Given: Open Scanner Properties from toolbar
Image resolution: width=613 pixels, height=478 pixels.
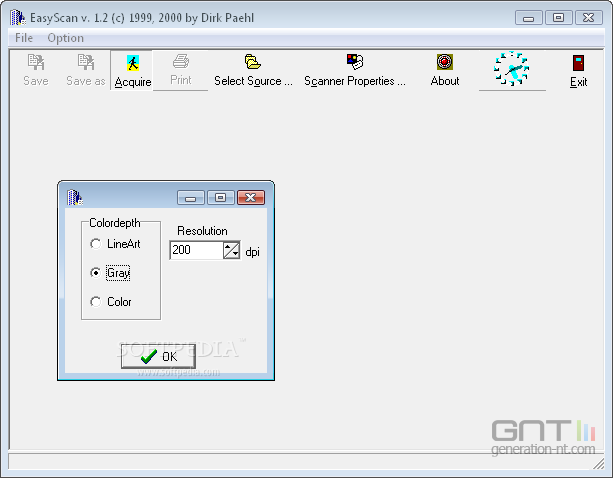Looking at the screenshot, I should point(355,70).
